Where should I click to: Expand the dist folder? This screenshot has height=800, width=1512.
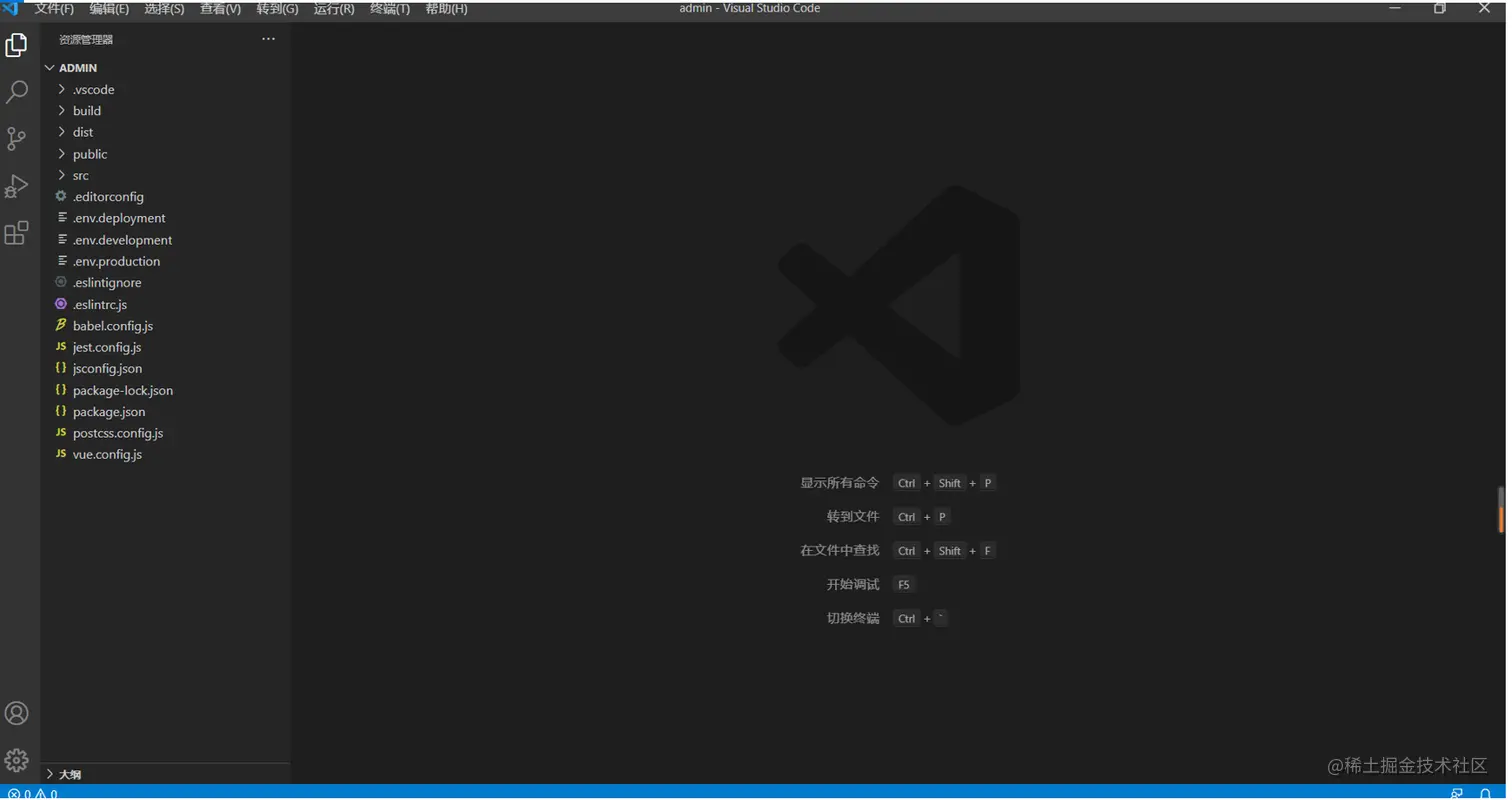click(165, 132)
